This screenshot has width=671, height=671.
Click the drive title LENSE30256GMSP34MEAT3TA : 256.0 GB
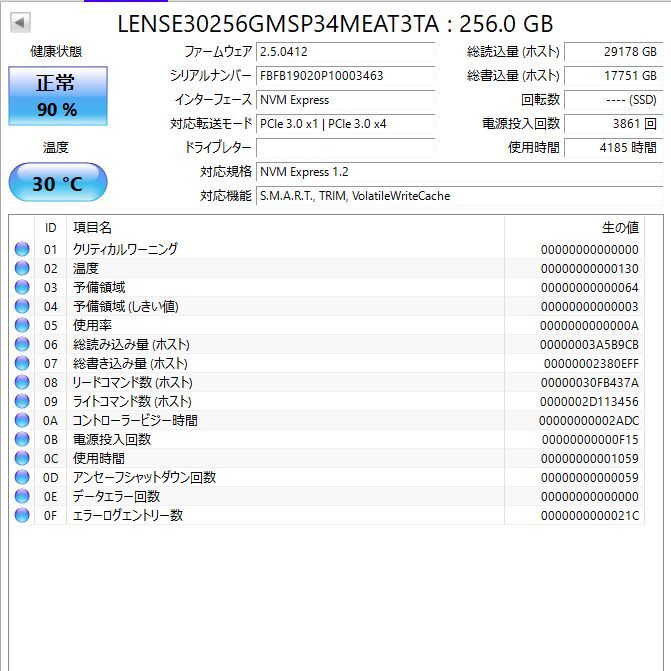point(335,24)
